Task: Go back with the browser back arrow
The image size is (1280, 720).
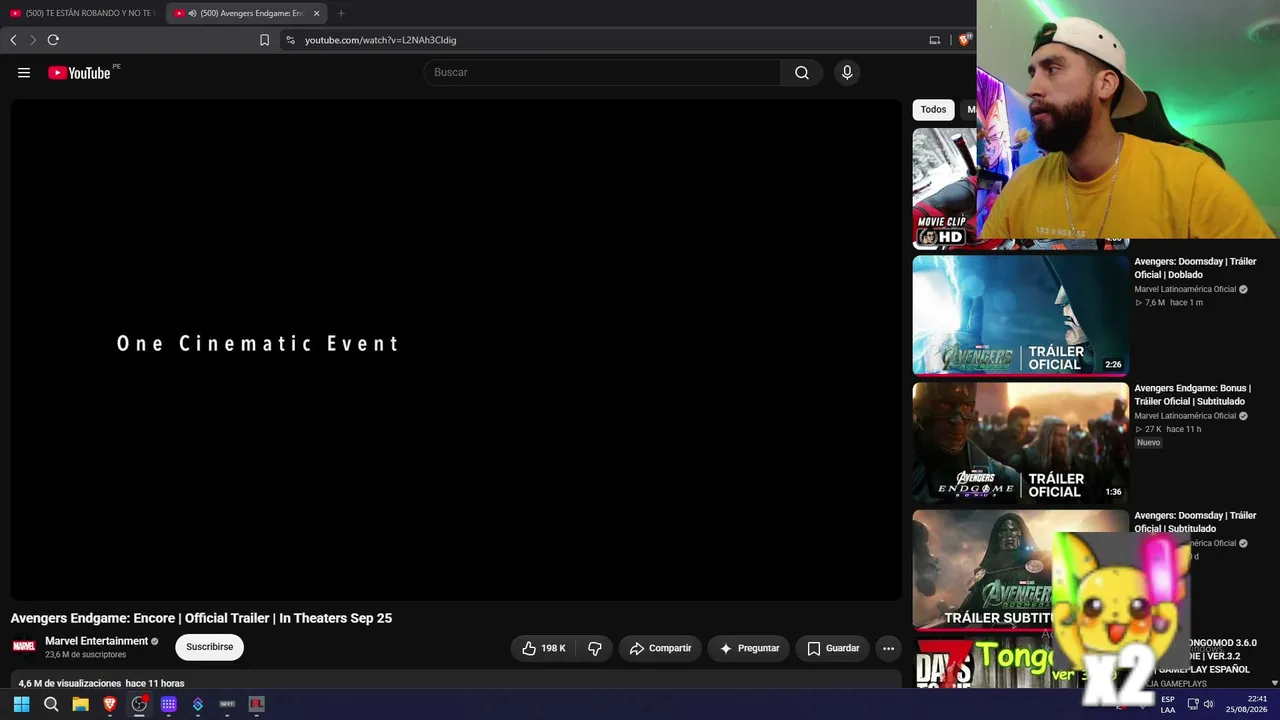Action: 13,40
